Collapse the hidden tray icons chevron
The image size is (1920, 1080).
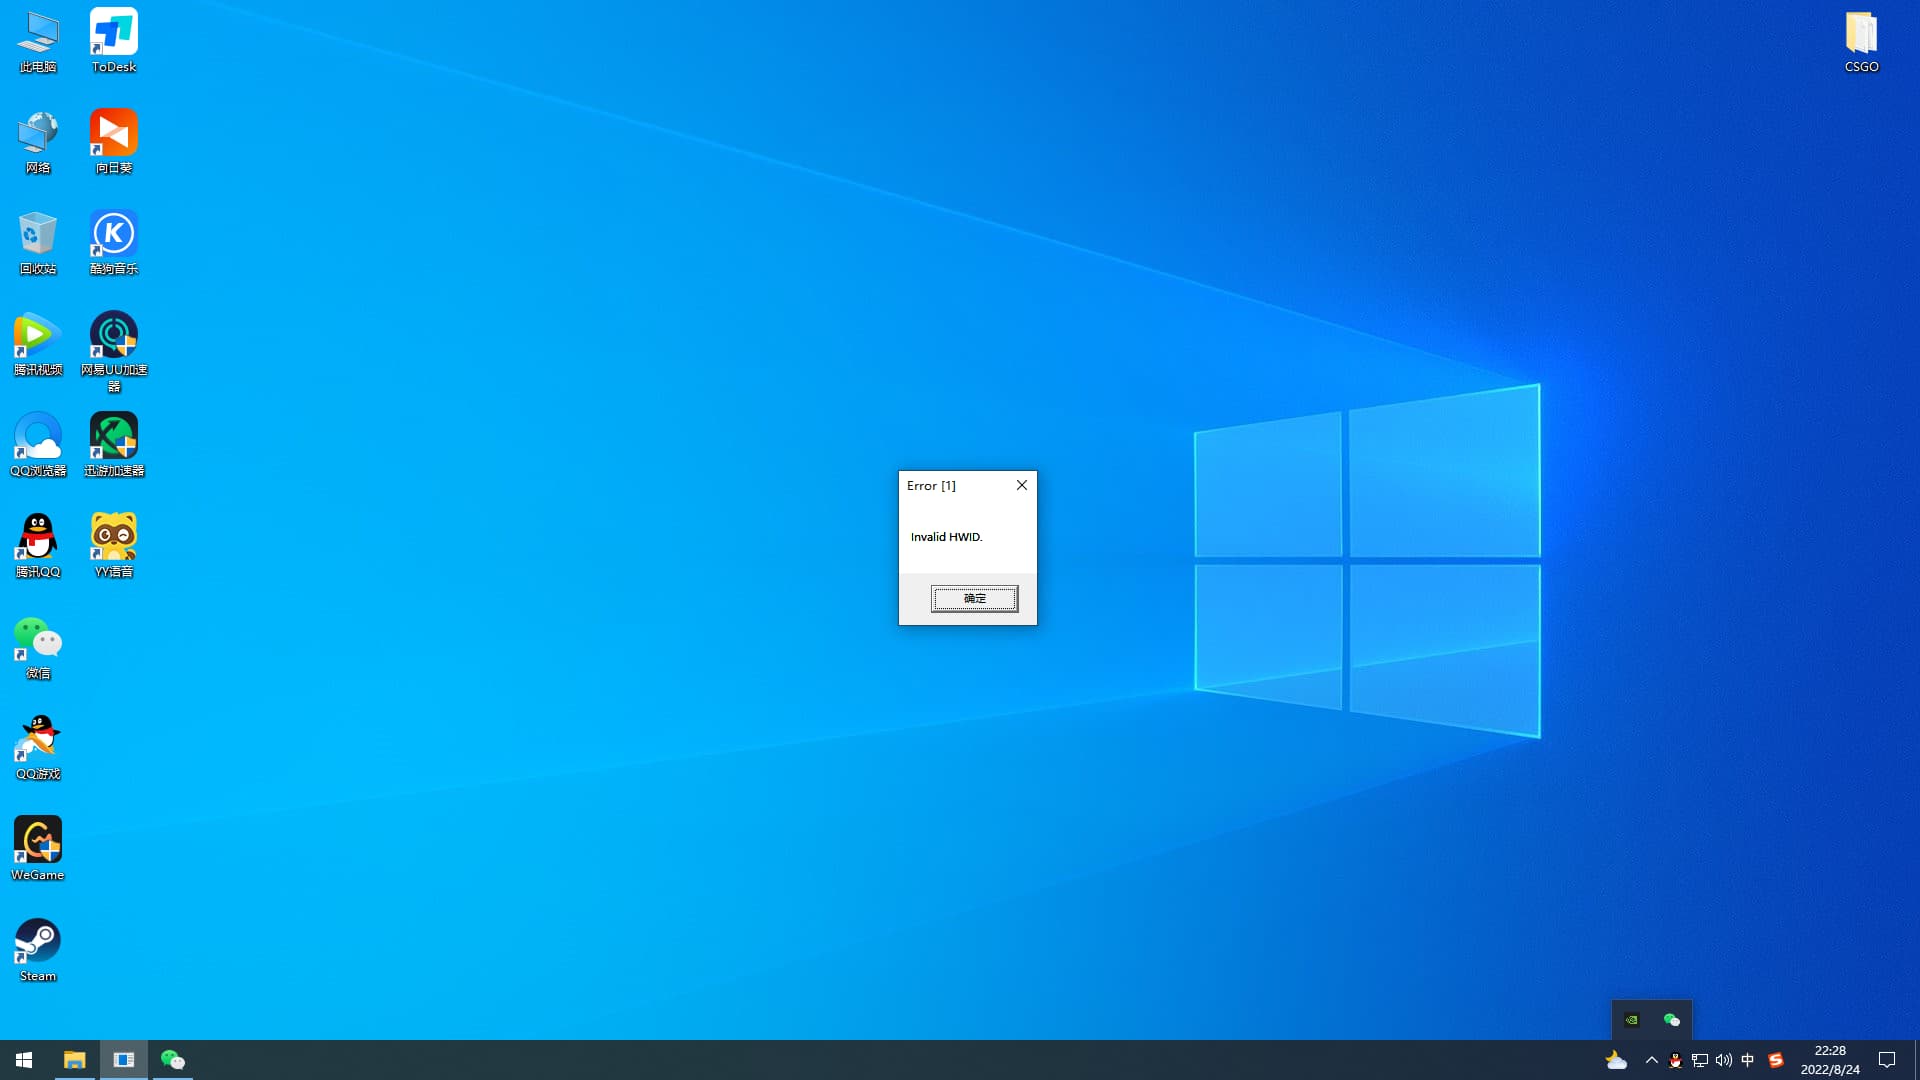click(x=1651, y=1060)
